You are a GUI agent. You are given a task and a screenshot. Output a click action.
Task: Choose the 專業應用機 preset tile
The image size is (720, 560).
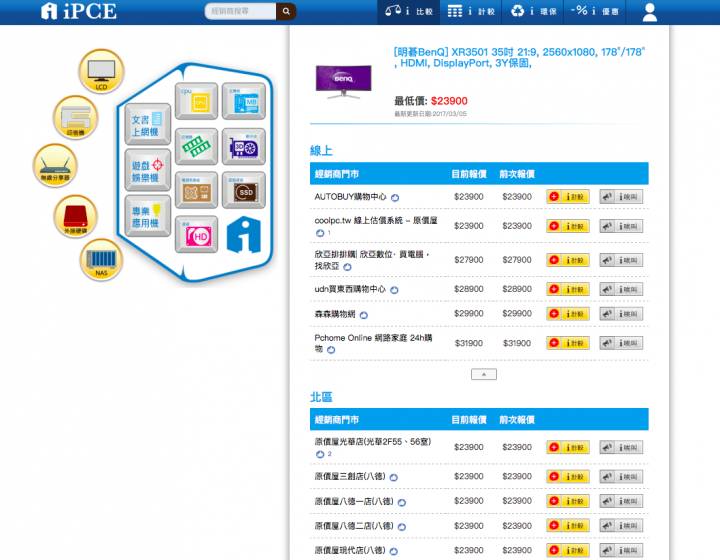point(147,216)
